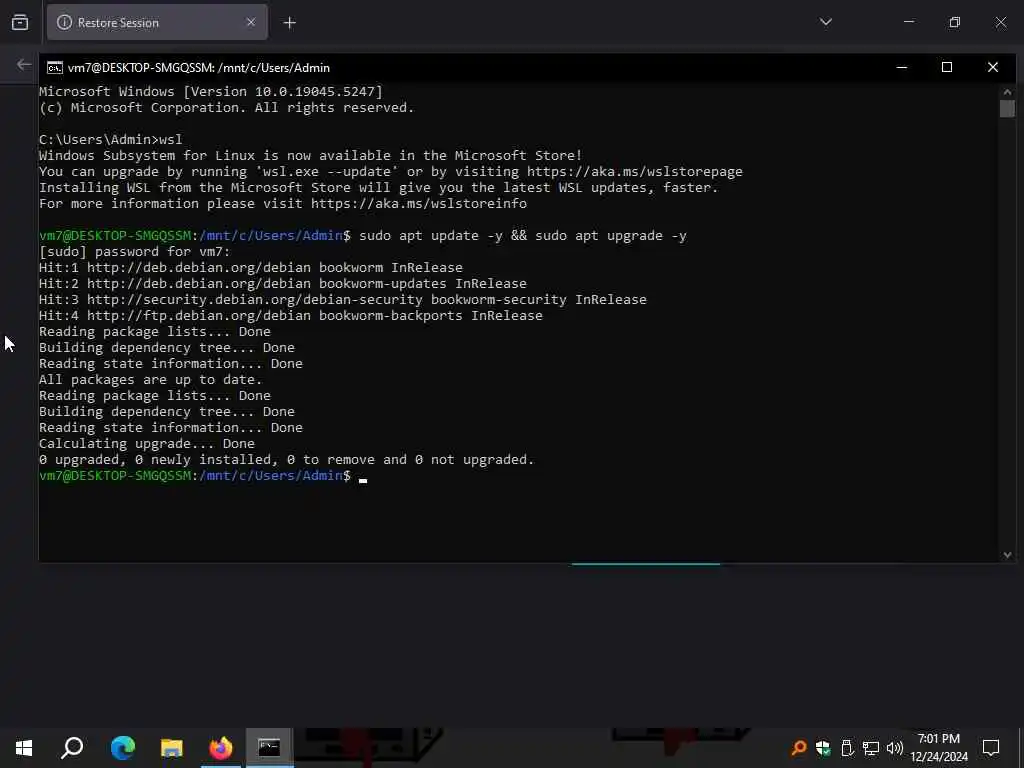The image size is (1024, 768).
Task: Open console window system menu icon
Action: [x=55, y=68]
